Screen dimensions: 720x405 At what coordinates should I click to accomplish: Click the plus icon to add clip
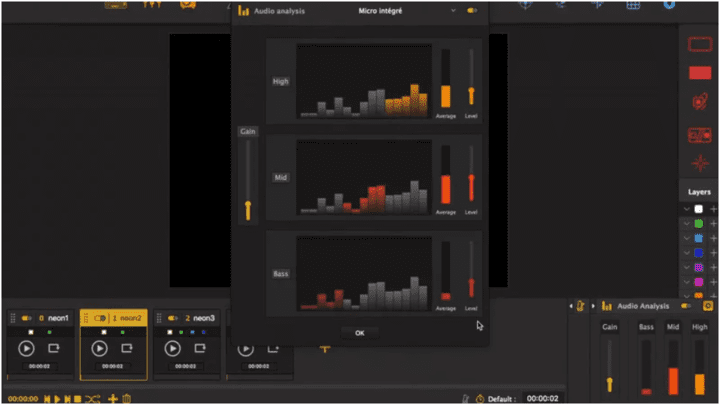click(112, 399)
